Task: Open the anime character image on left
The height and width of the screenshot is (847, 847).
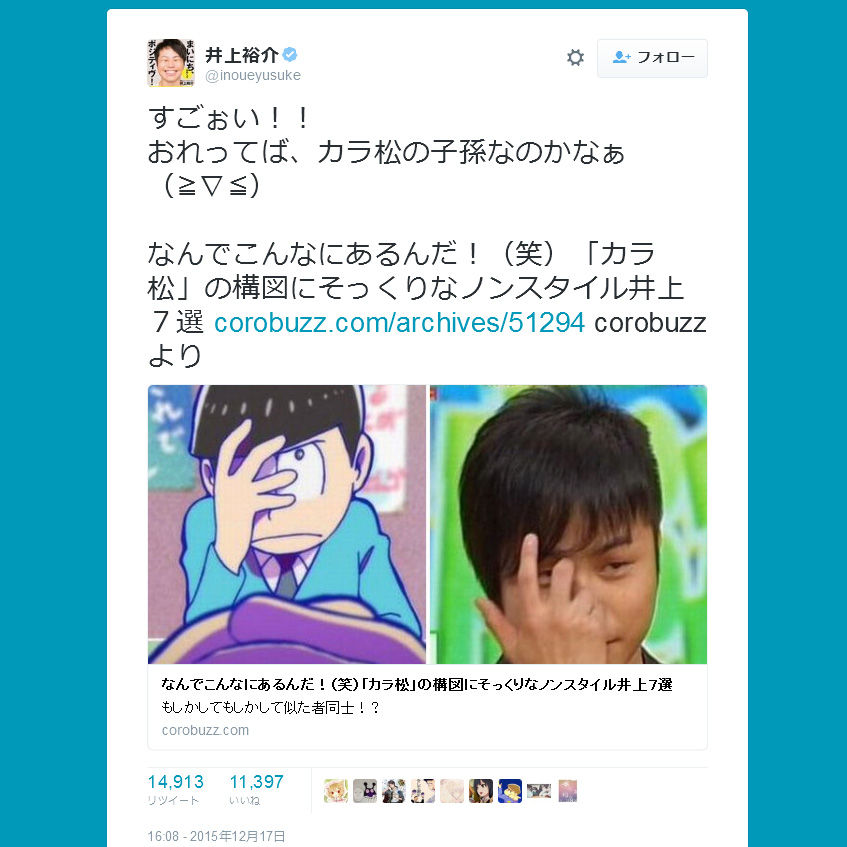Action: 287,524
